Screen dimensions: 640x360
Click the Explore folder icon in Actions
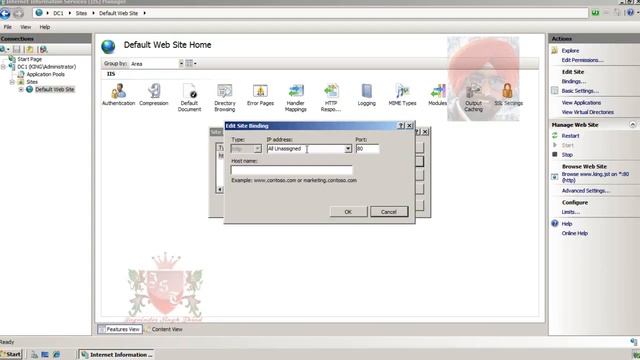click(555, 50)
